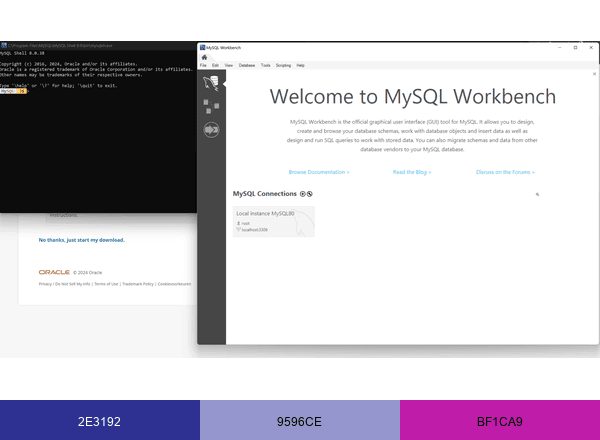Open the Cookievoorkeuren footer link

coord(174,284)
